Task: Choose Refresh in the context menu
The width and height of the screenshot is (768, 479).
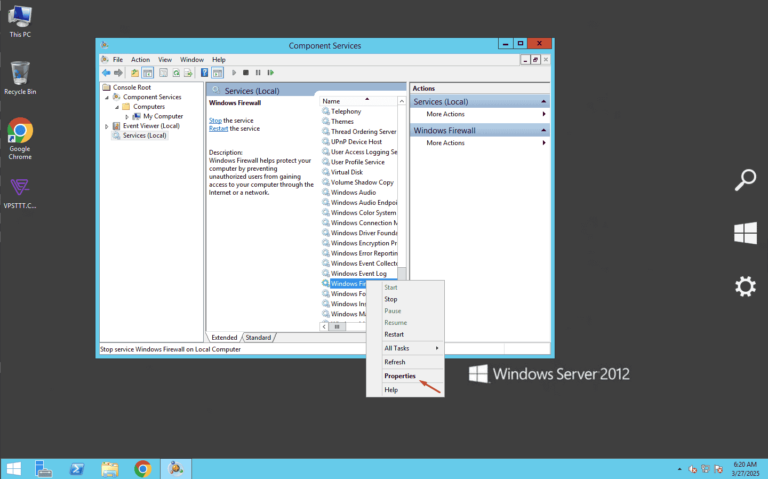Action: pos(405,362)
